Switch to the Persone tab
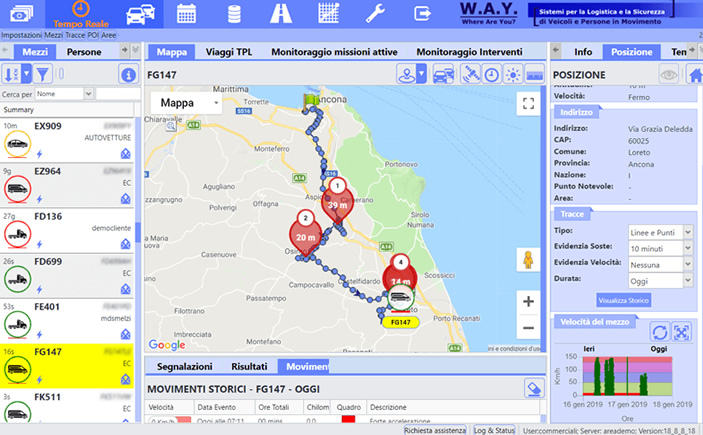Viewport: 703px width, 435px height. point(84,52)
